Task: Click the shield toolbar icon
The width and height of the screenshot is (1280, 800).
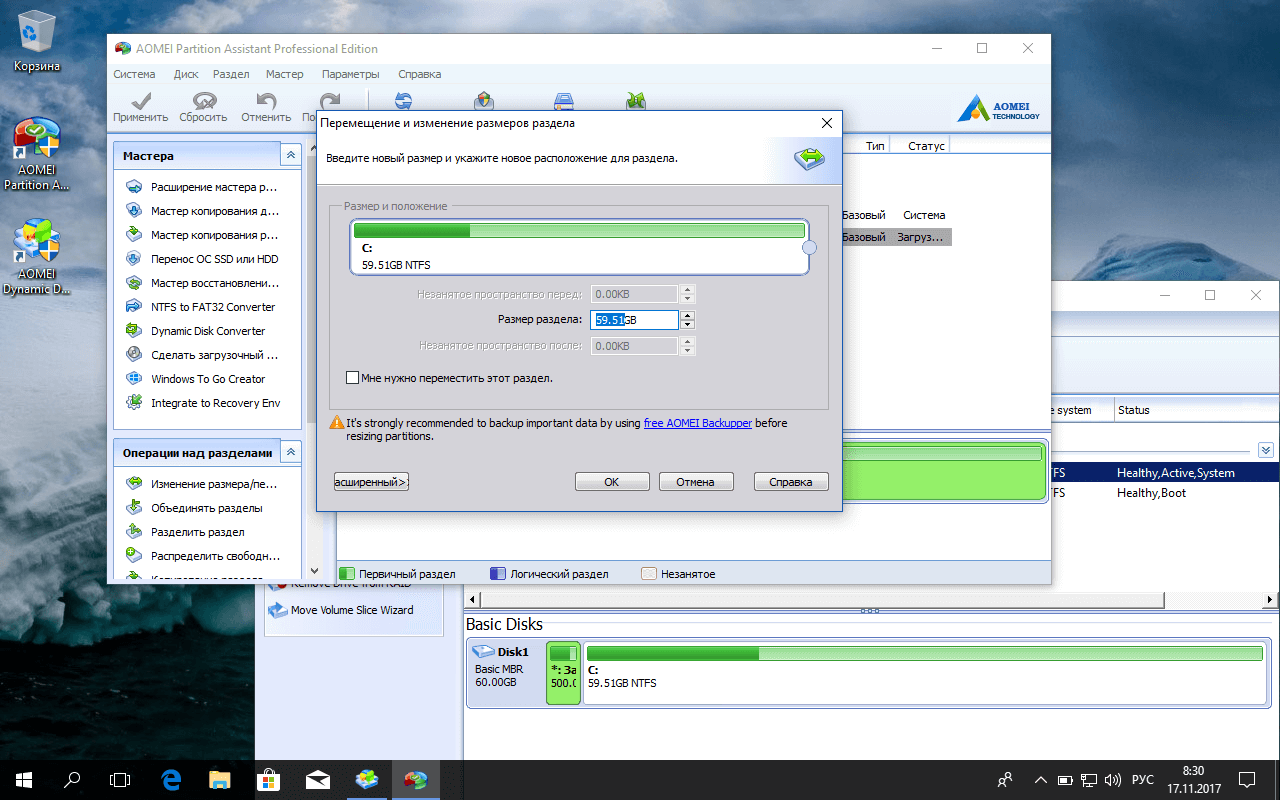Action: pos(484,100)
